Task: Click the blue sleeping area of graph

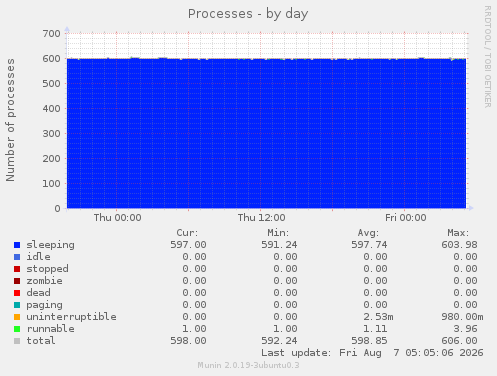Action: click(266, 133)
